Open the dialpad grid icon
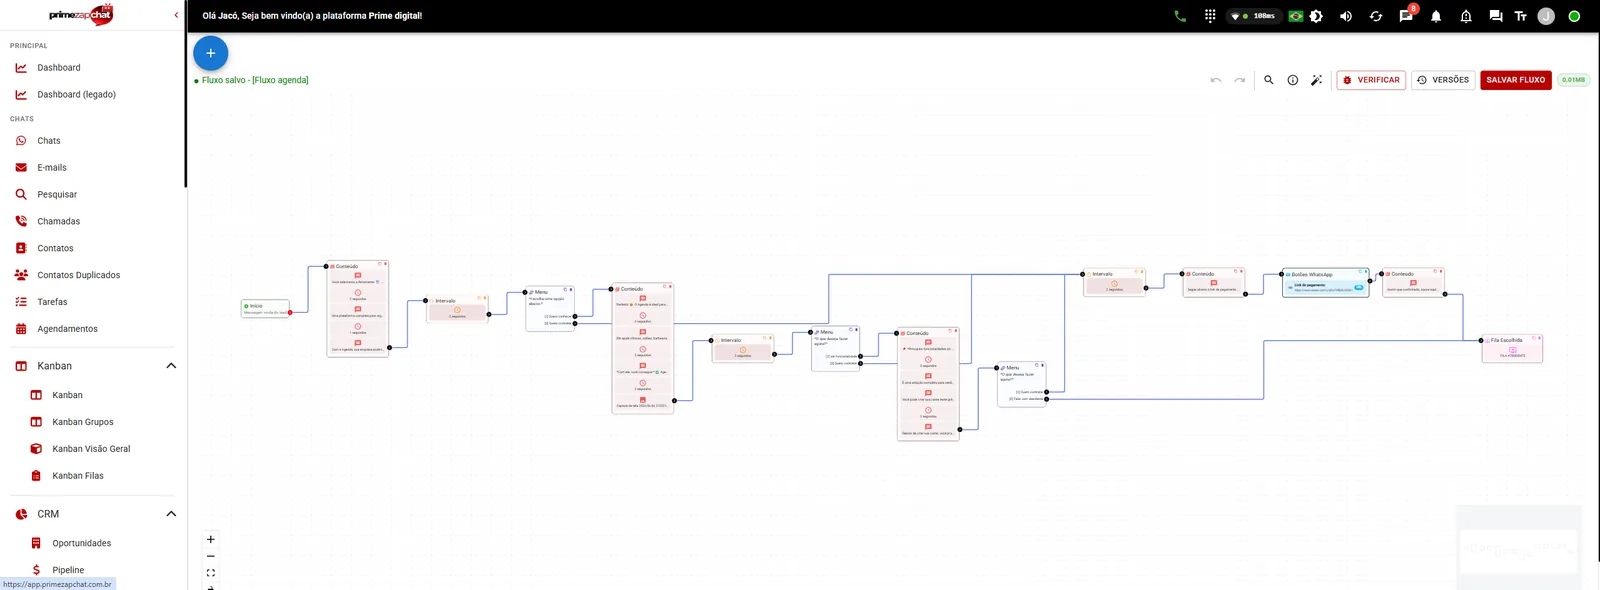Screen dimensions: 1600x590 1210,16
